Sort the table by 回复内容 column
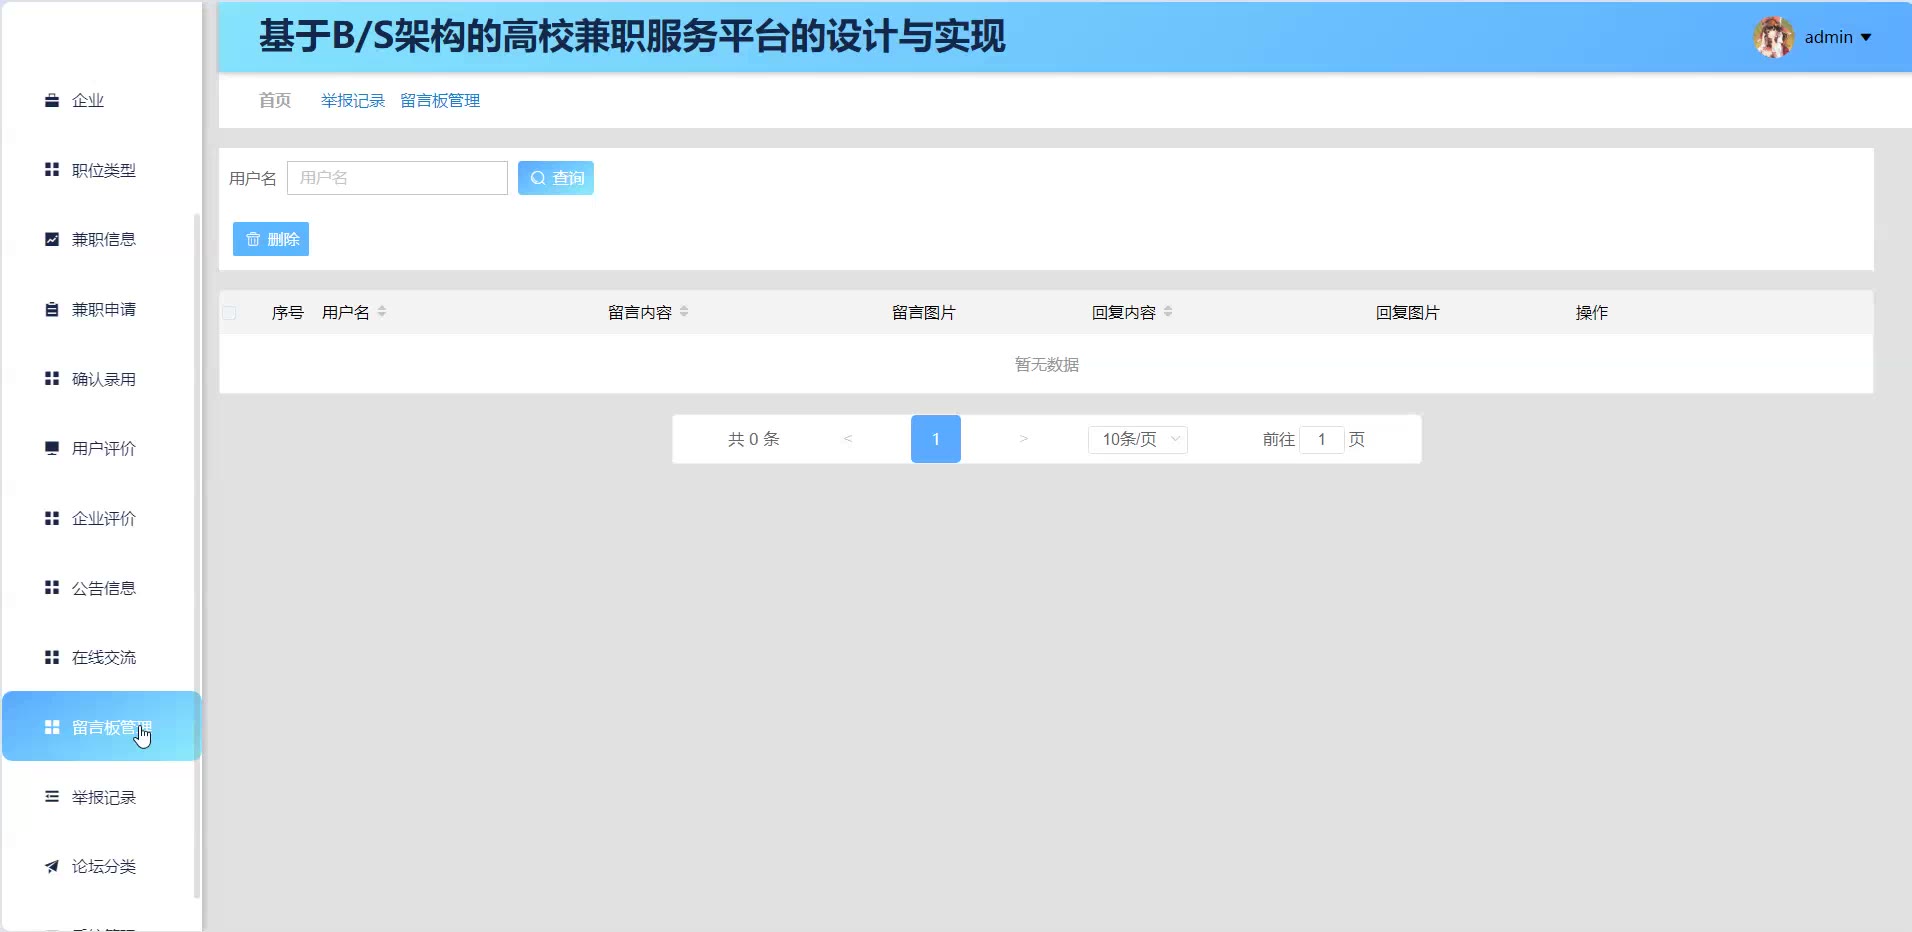Viewport: 1912px width, 932px height. click(x=1168, y=312)
